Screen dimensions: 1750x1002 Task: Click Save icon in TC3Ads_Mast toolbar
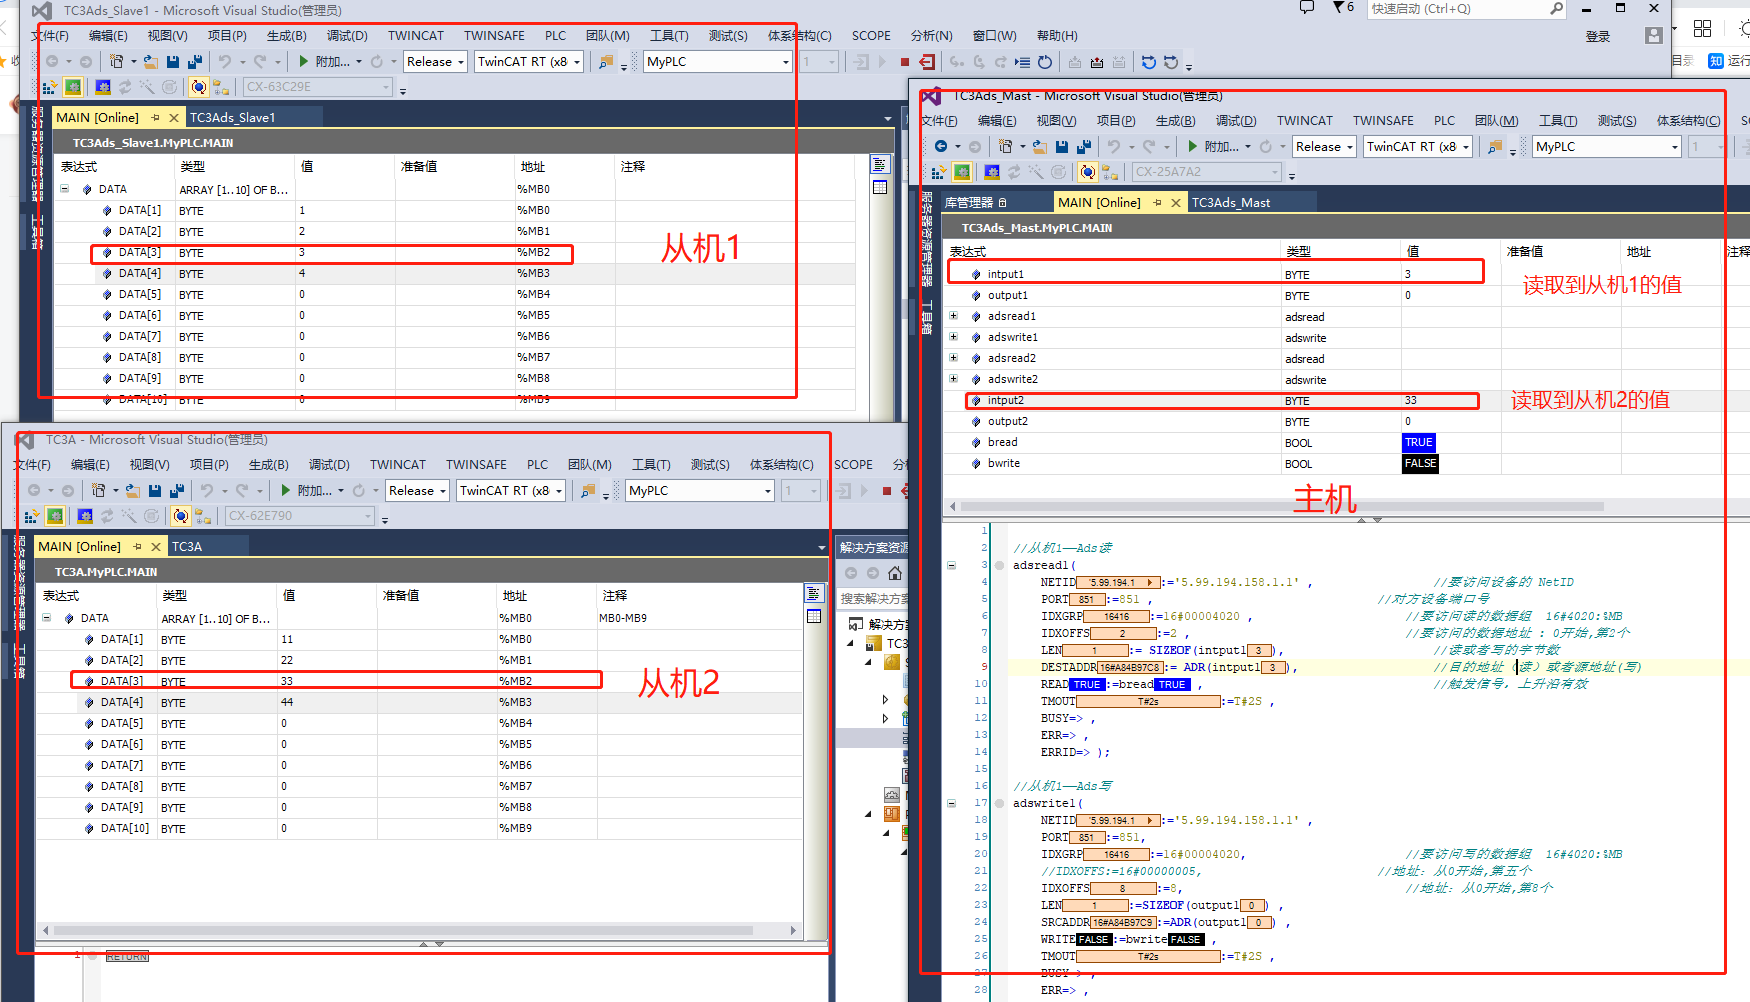(x=1062, y=147)
